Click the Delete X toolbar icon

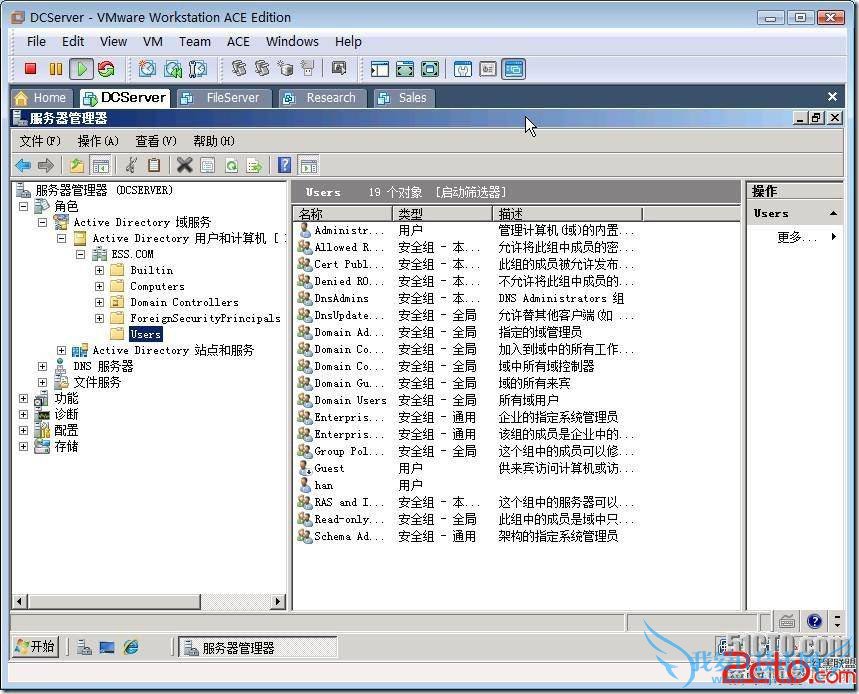185,165
